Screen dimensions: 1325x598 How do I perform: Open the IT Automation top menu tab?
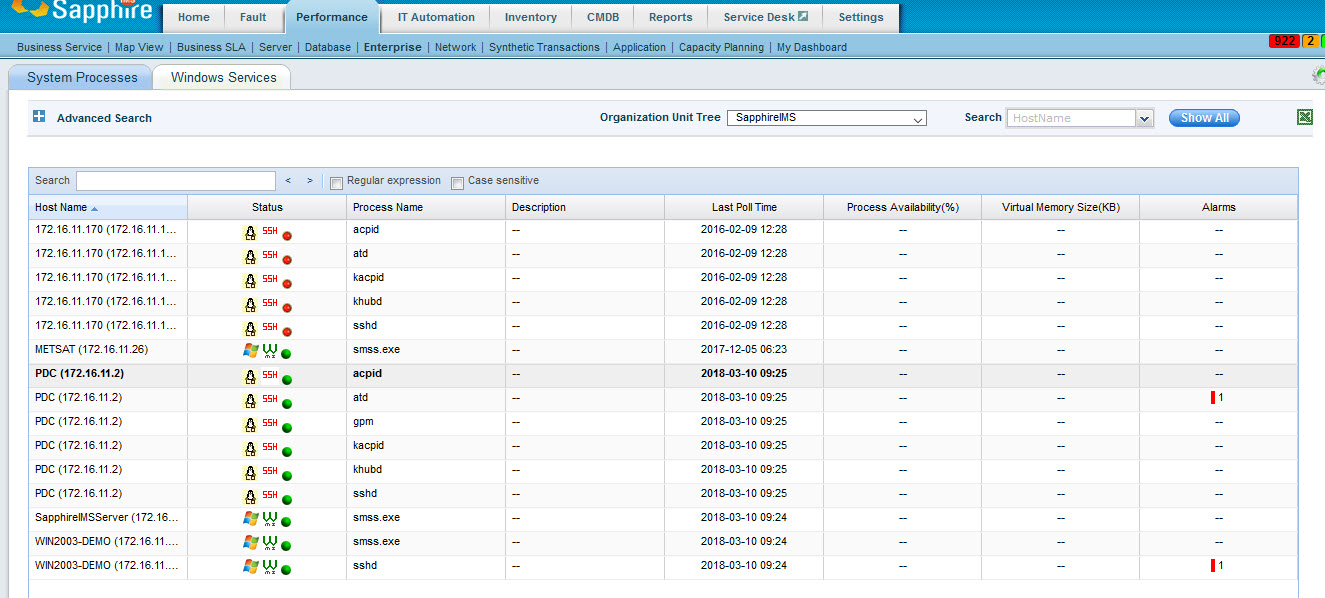point(436,17)
